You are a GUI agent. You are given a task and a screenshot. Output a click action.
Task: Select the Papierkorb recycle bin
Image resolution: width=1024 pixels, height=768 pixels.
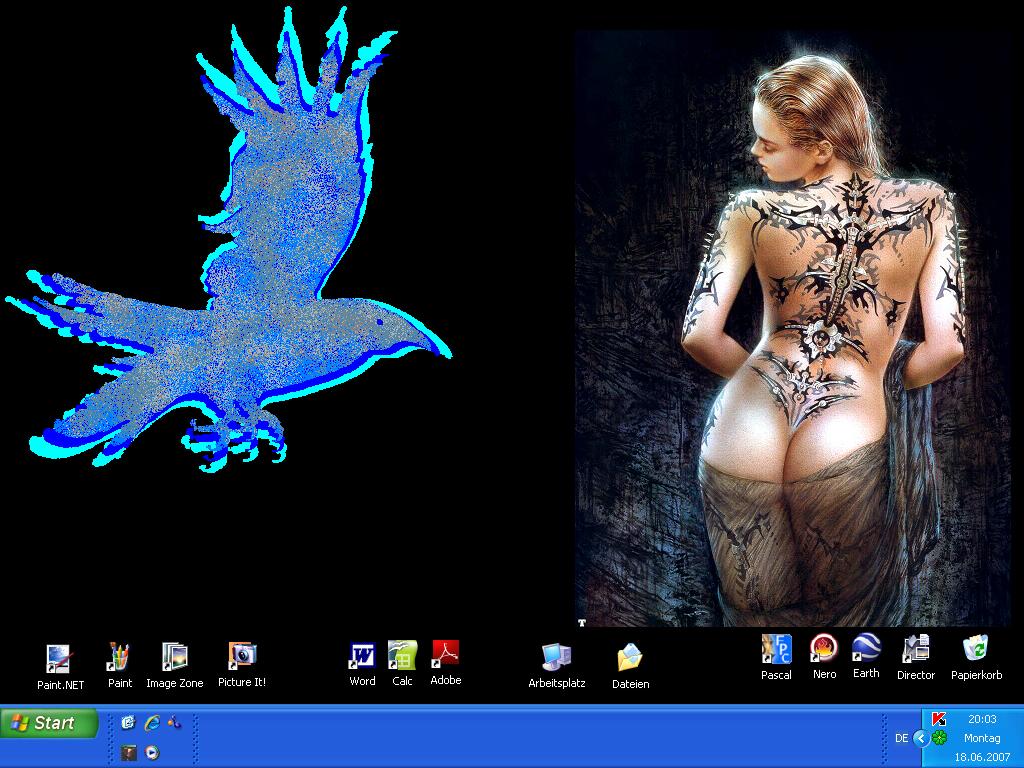(976, 650)
